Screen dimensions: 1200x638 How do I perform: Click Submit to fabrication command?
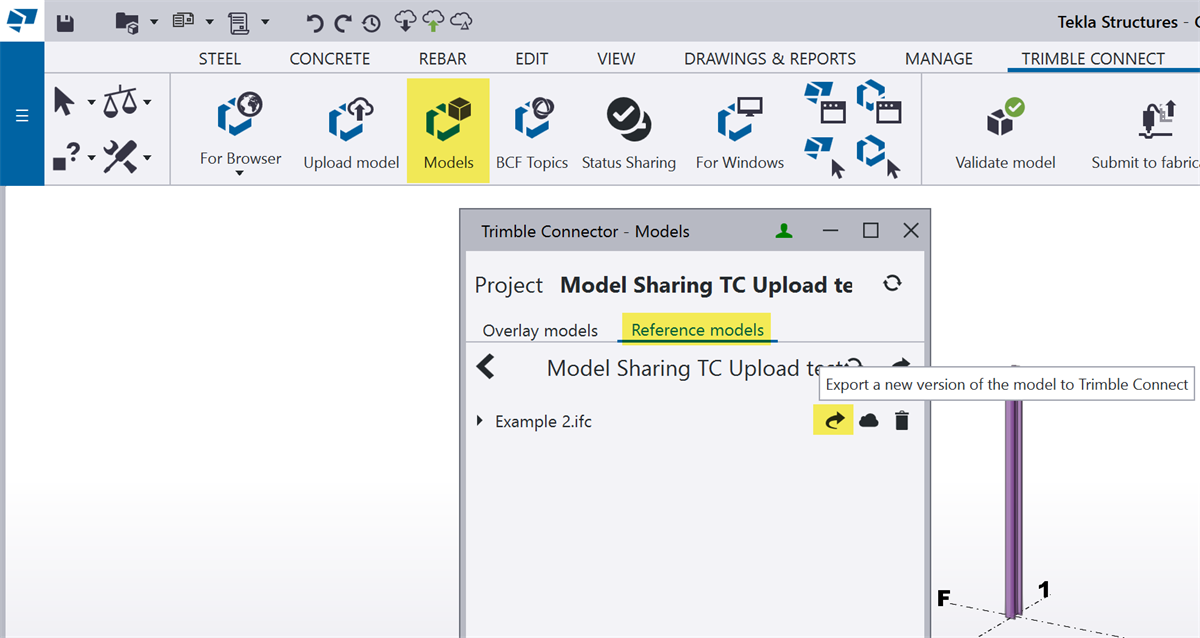pyautogui.click(x=1145, y=132)
